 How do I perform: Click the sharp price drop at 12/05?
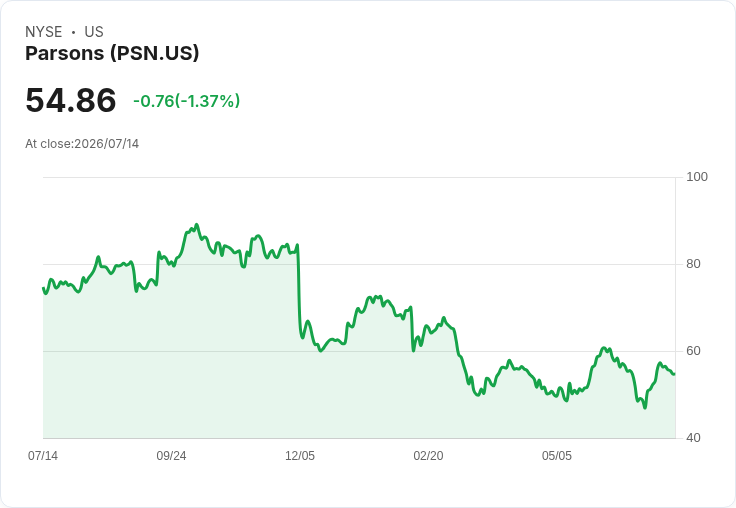coord(299,291)
